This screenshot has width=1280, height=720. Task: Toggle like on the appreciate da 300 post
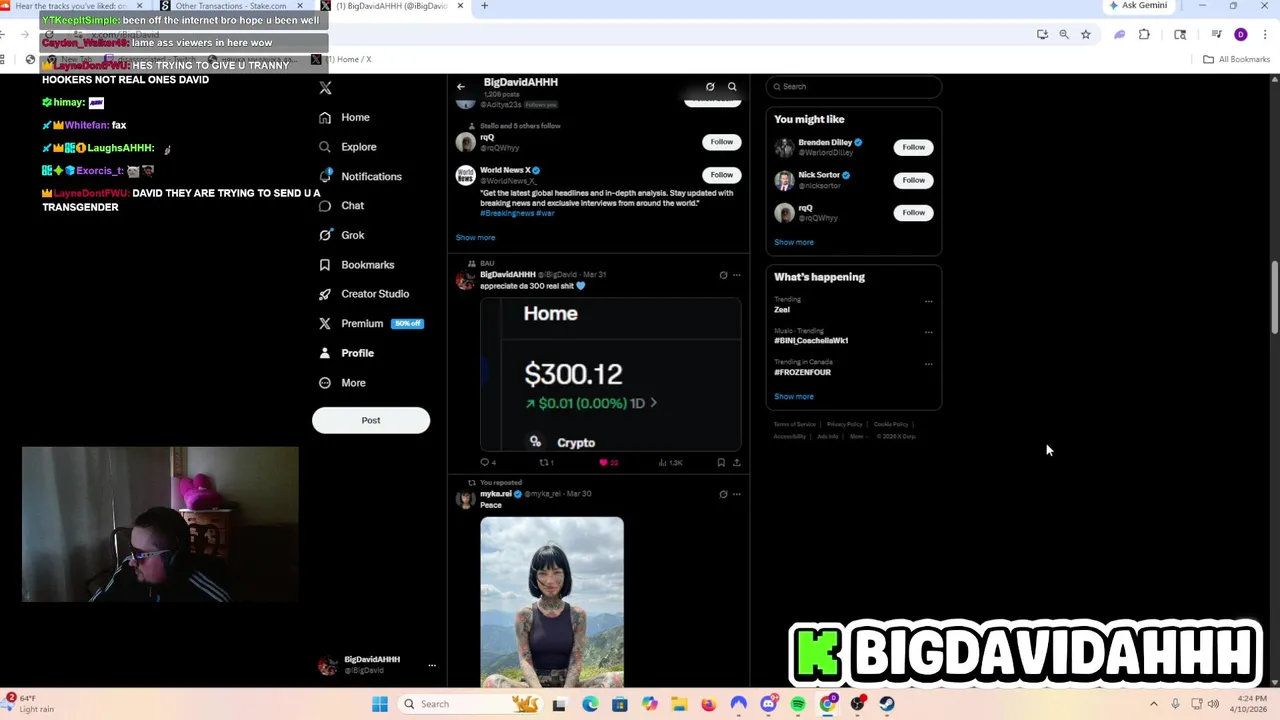(x=608, y=463)
